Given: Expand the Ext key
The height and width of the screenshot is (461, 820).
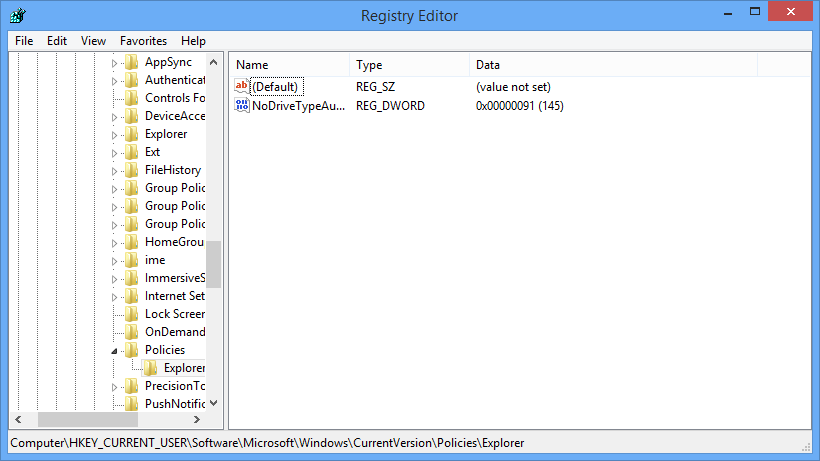Looking at the screenshot, I should pyautogui.click(x=115, y=153).
